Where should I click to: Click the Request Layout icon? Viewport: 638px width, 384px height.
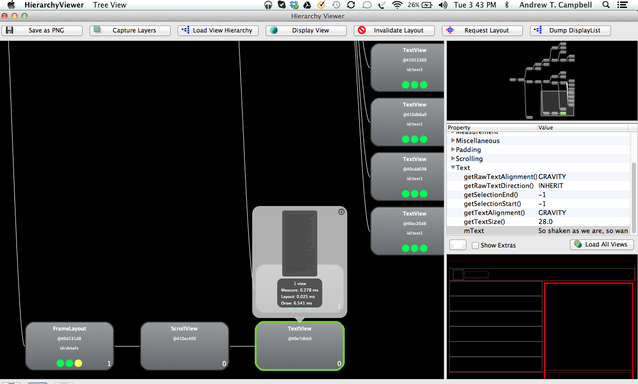tap(450, 30)
